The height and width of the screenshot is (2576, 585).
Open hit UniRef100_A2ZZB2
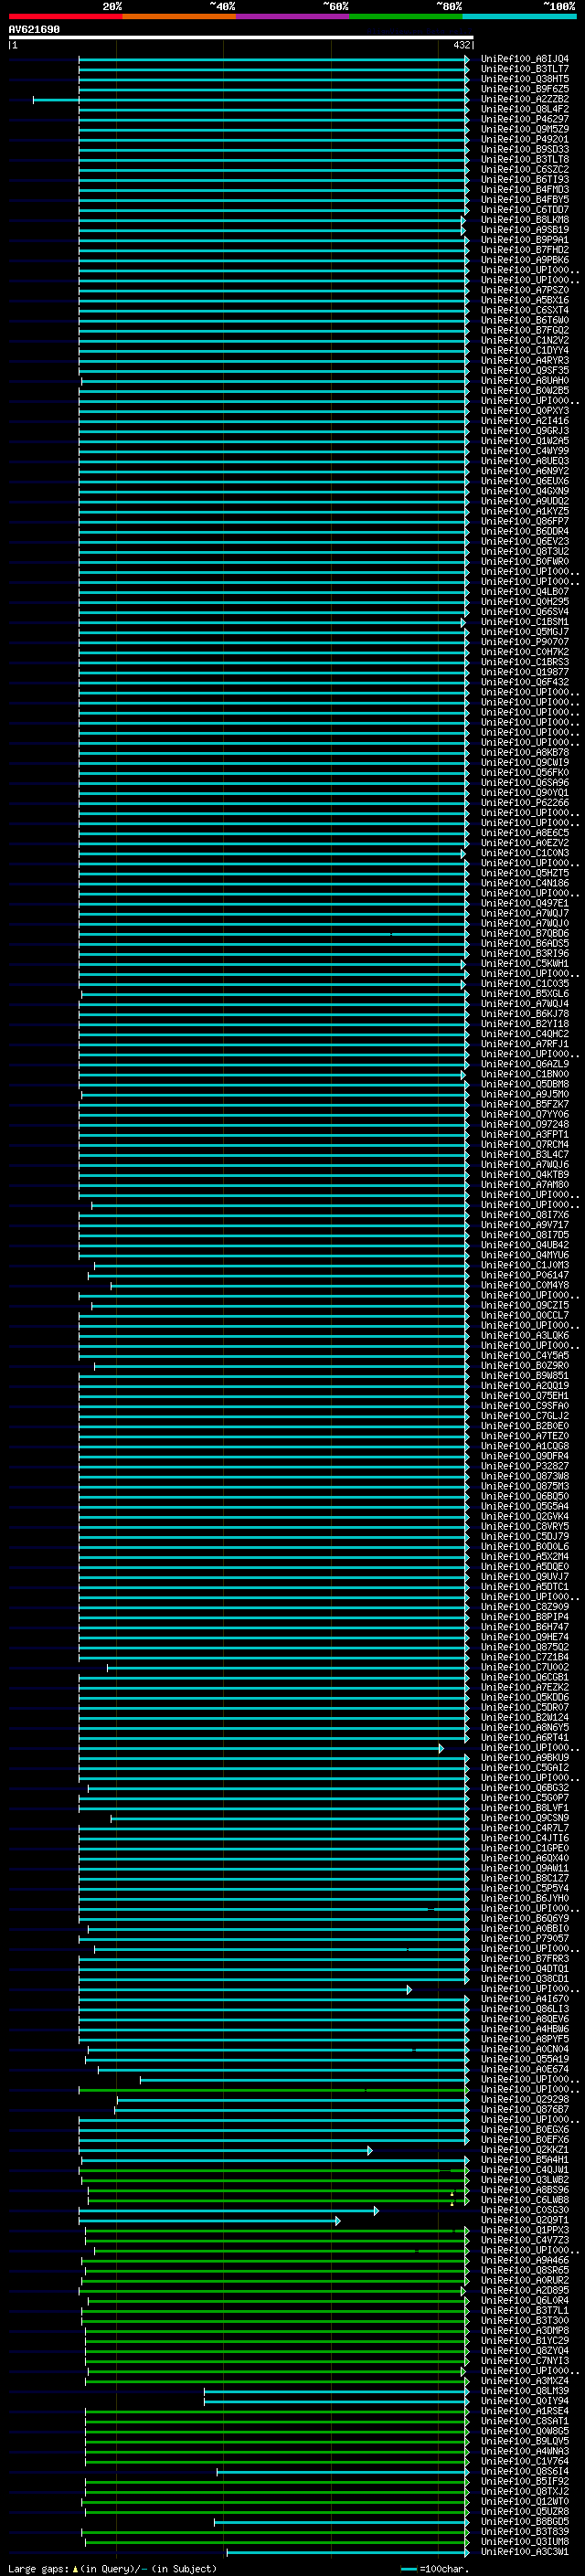coord(525,99)
